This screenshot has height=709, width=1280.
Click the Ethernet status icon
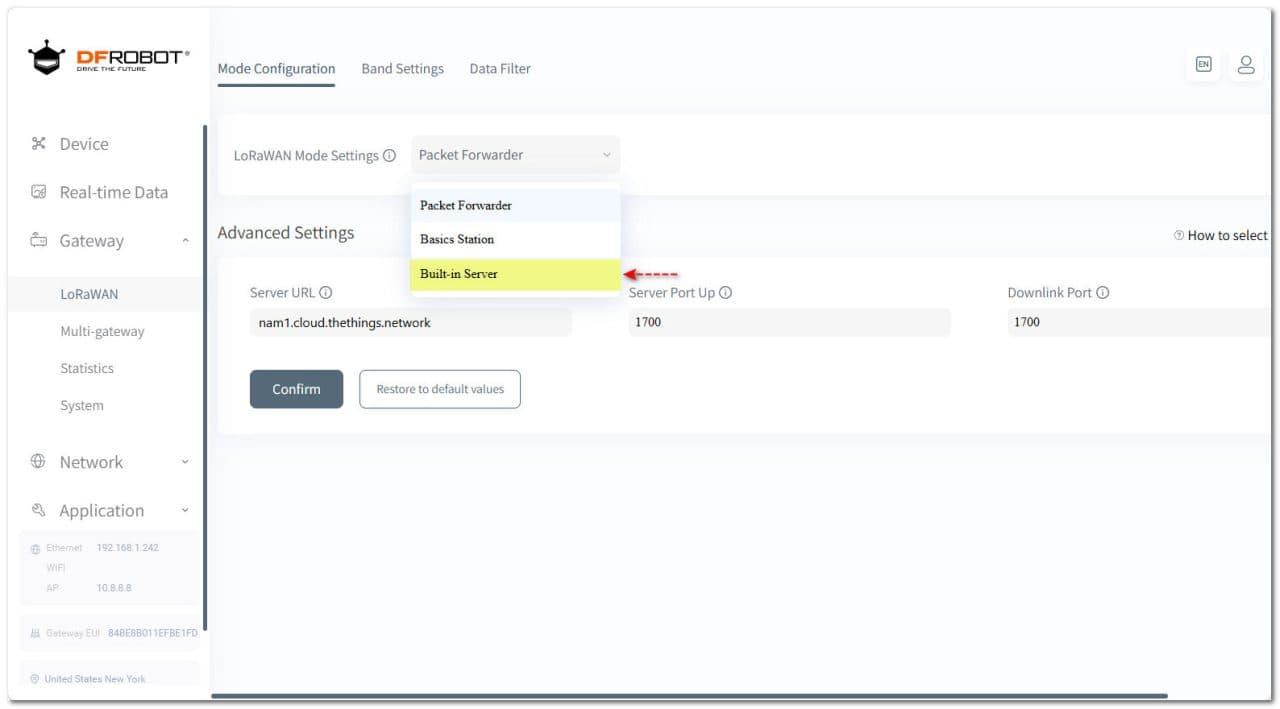(x=36, y=549)
